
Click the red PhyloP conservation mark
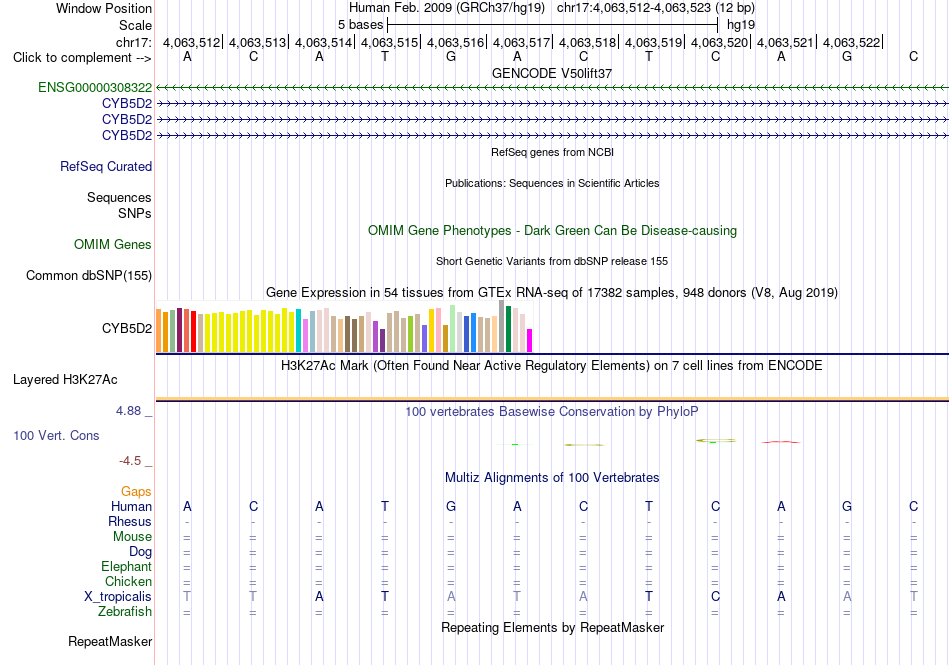click(781, 442)
